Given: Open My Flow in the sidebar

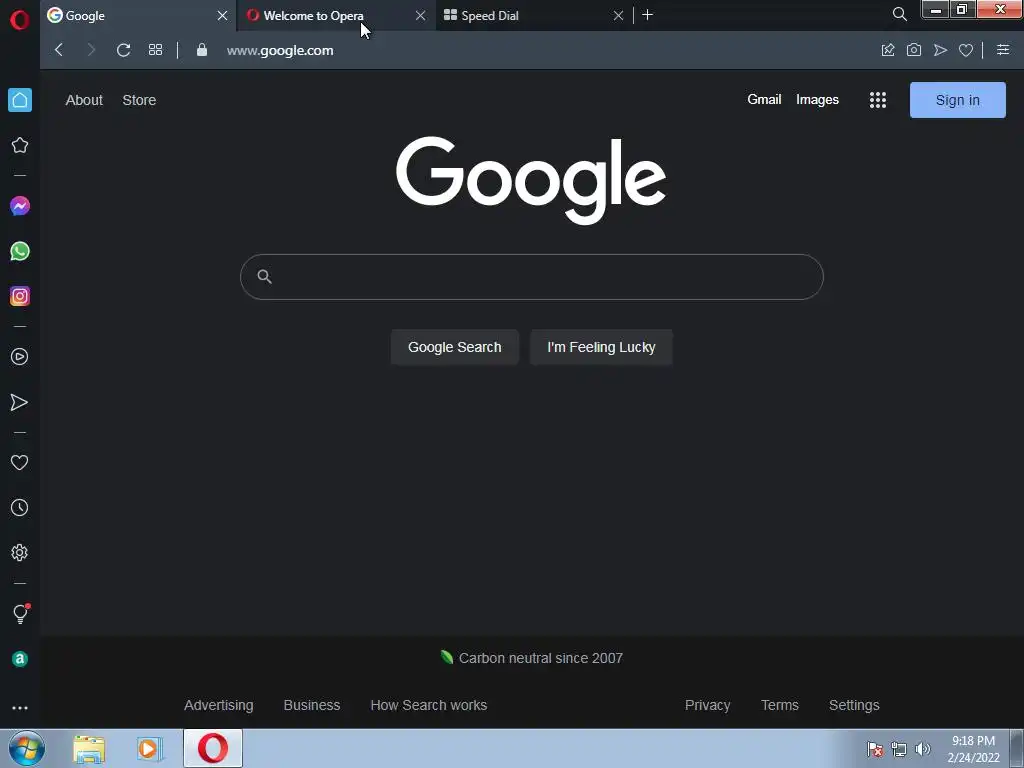Looking at the screenshot, I should 20,402.
